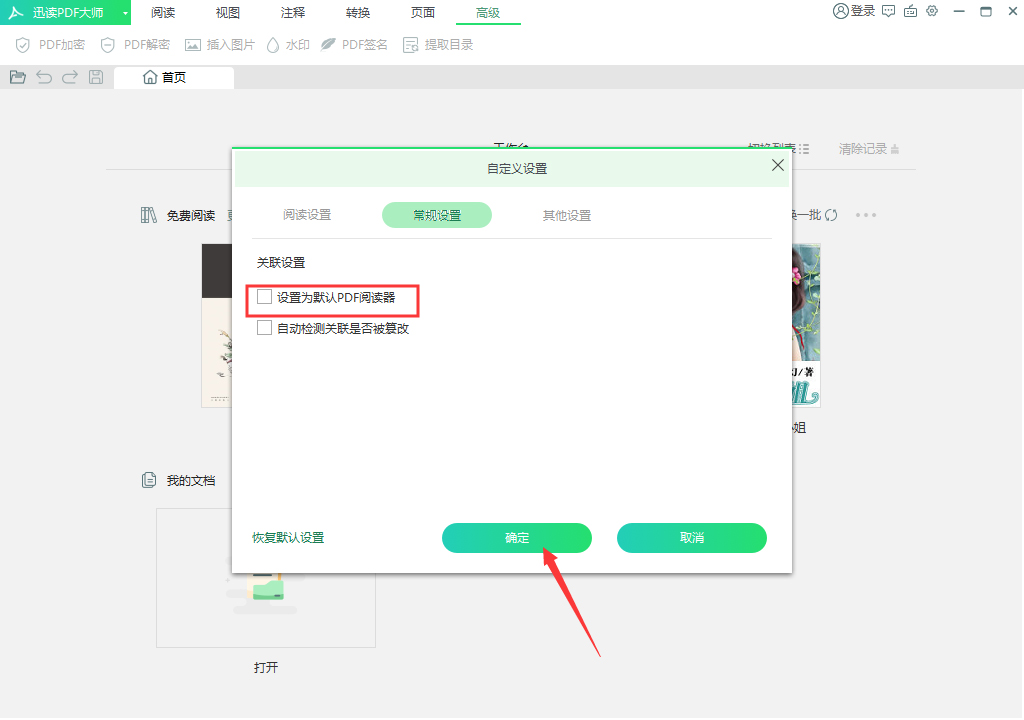Open a file with the folder icon

17,76
